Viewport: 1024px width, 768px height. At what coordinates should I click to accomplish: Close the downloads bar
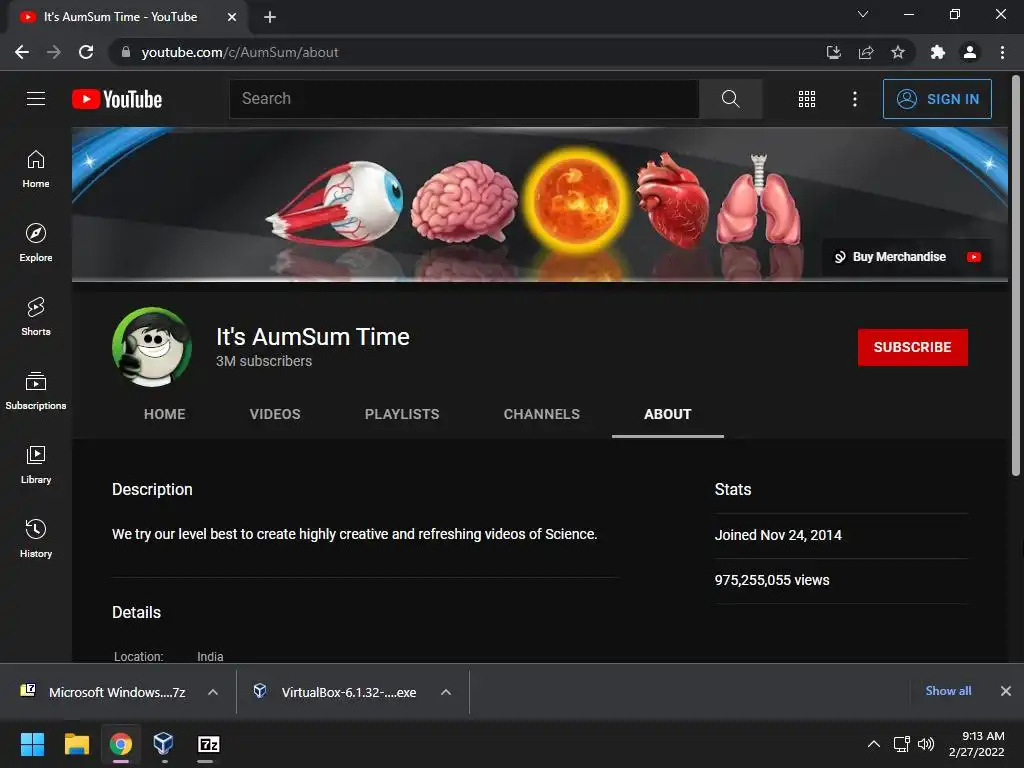point(1006,691)
